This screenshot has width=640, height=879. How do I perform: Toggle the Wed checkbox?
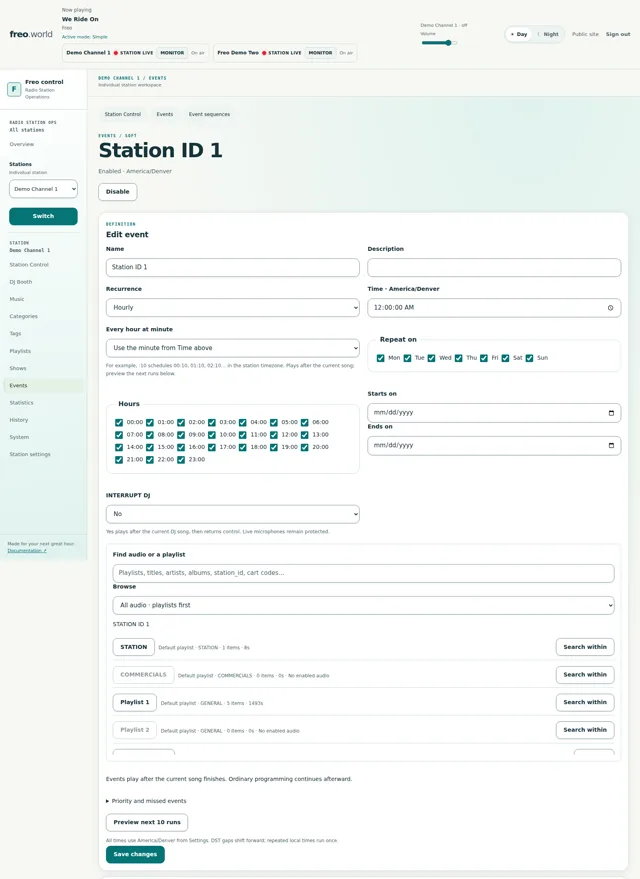432,358
